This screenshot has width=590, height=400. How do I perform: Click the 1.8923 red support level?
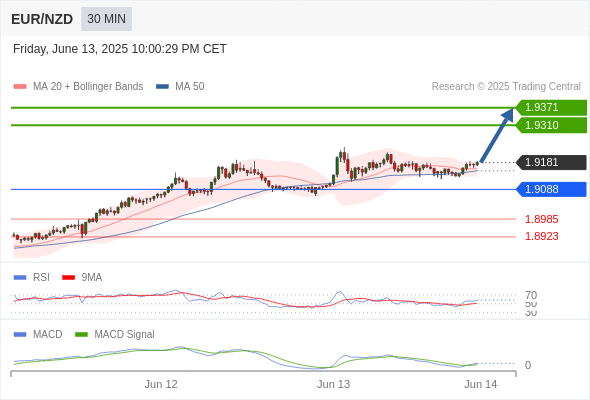541,236
